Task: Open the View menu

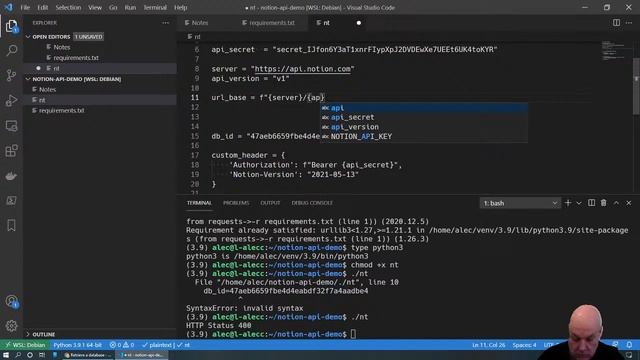Action: pos(95,7)
